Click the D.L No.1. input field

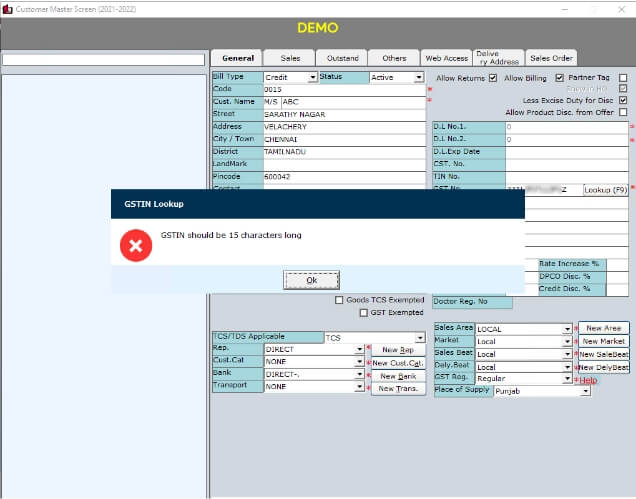click(x=567, y=127)
